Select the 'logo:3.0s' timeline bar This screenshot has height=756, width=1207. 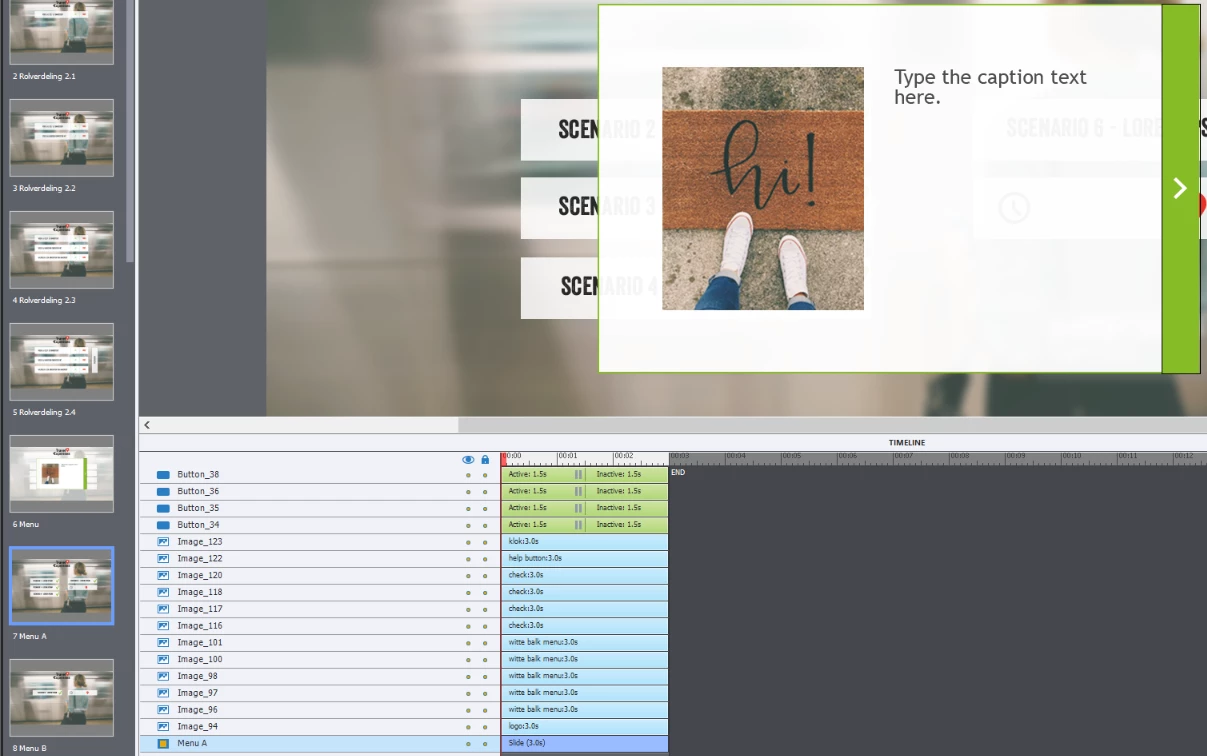click(x=585, y=727)
